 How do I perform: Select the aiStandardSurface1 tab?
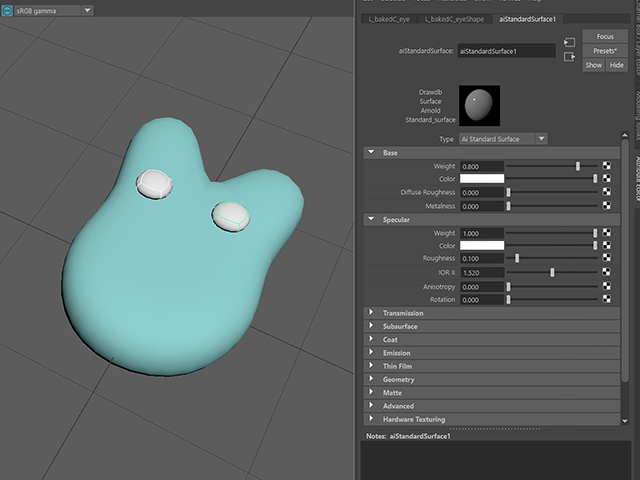pos(527,19)
